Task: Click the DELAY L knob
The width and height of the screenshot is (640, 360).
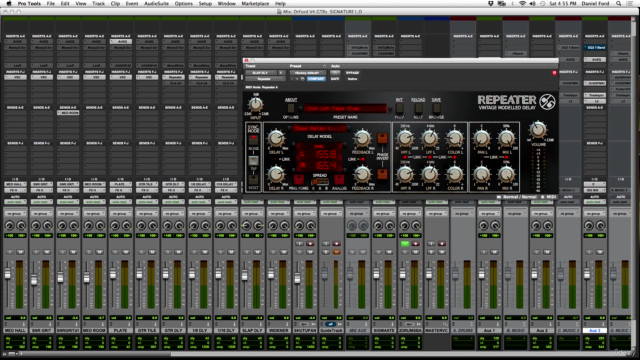Action: (276, 138)
